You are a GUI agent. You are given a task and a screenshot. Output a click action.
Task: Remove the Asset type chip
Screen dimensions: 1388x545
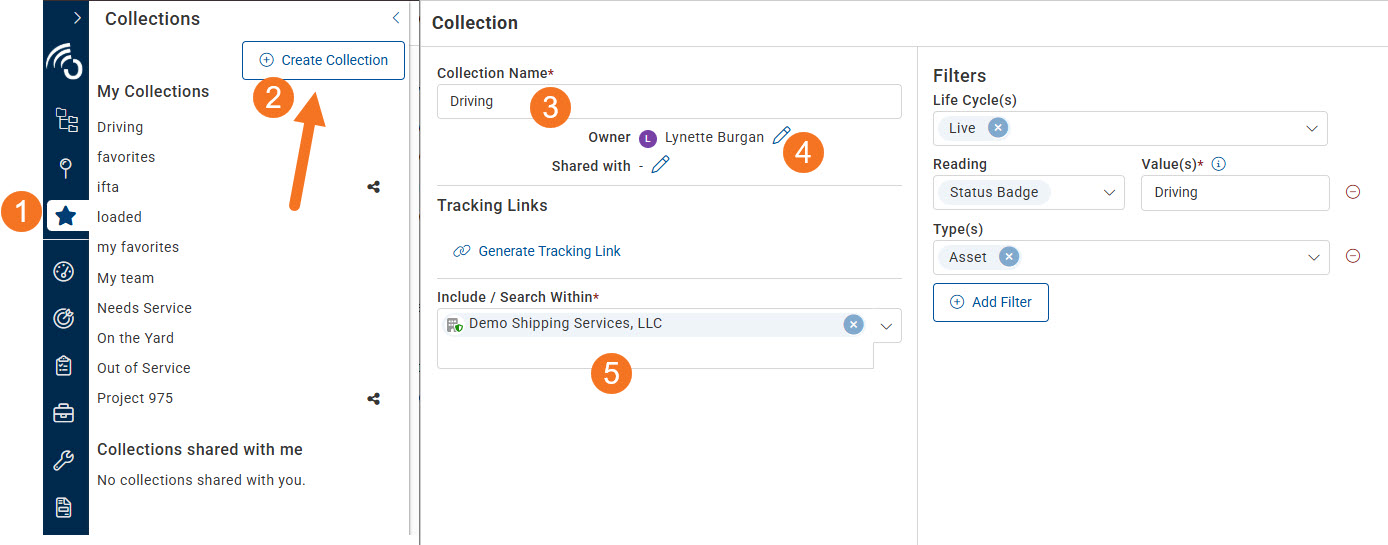click(1009, 257)
